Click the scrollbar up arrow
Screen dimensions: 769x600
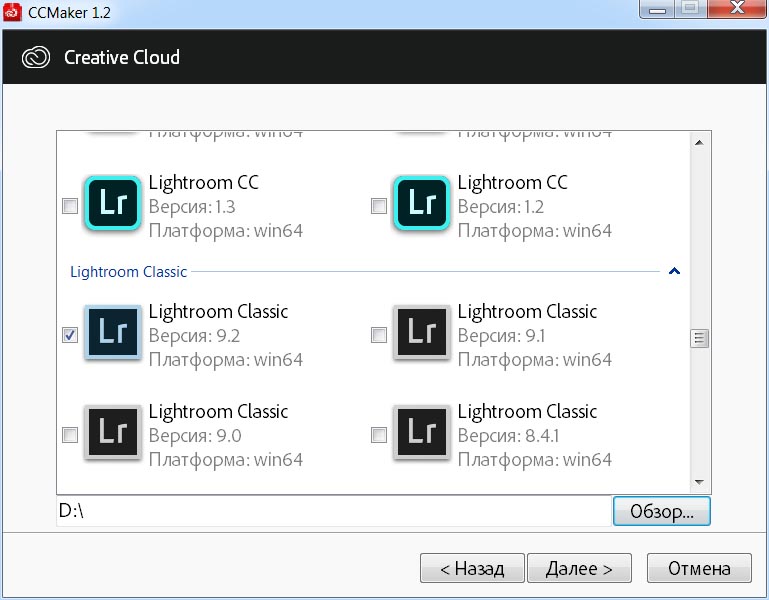[x=699, y=143]
